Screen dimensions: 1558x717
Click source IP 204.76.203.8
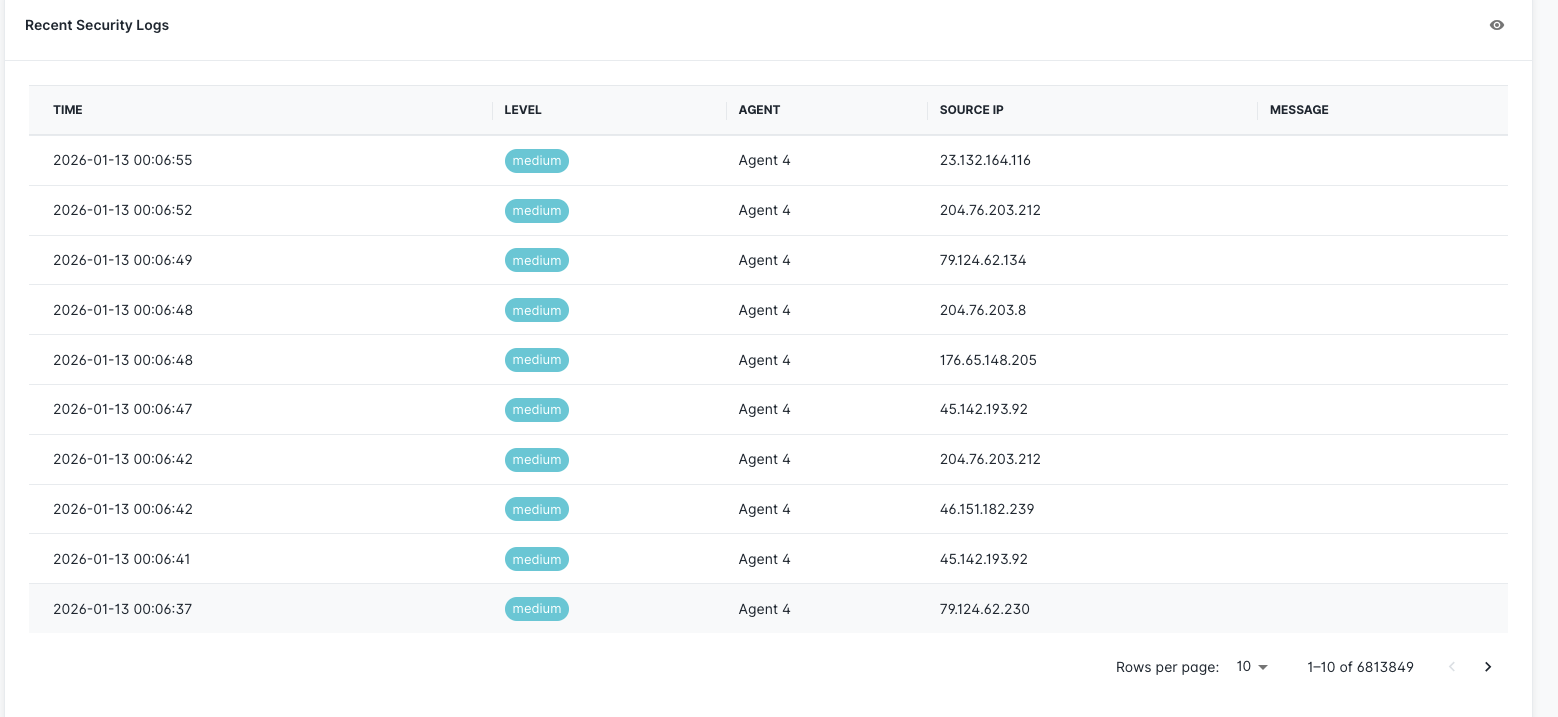point(982,310)
